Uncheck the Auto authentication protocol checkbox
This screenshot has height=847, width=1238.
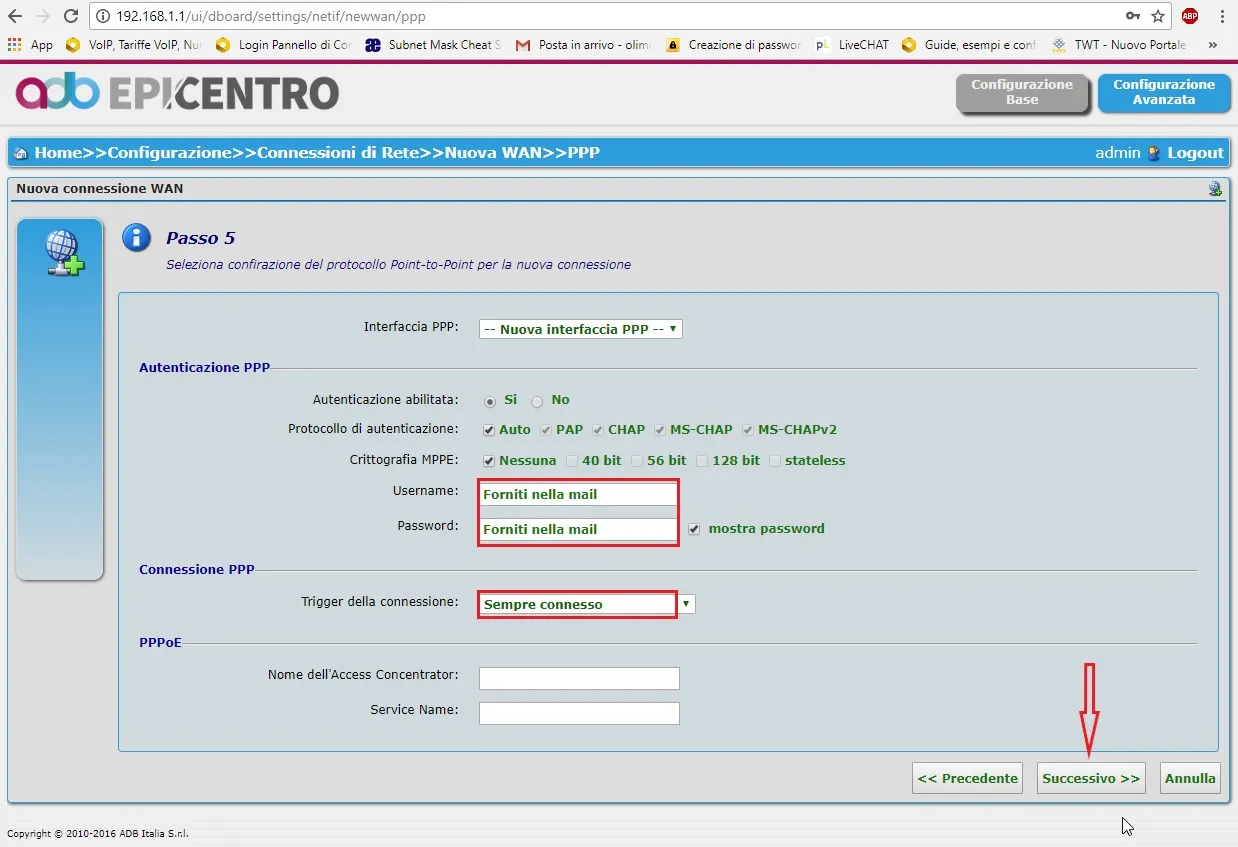click(489, 430)
